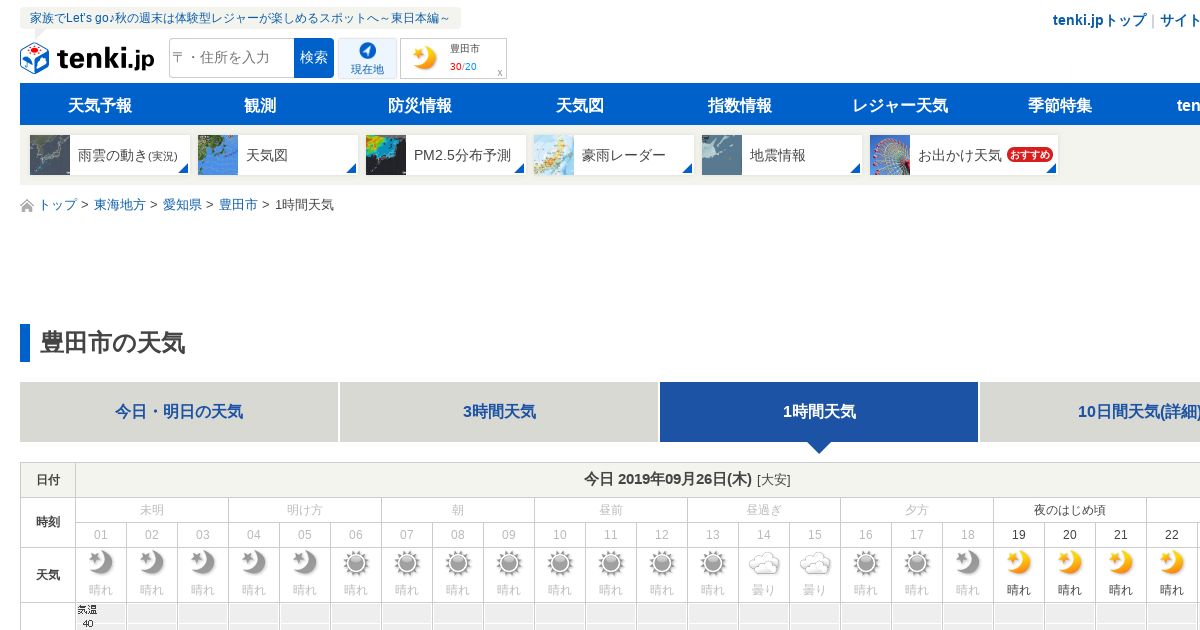Click the 18時 clear night weather icon

click(x=968, y=563)
